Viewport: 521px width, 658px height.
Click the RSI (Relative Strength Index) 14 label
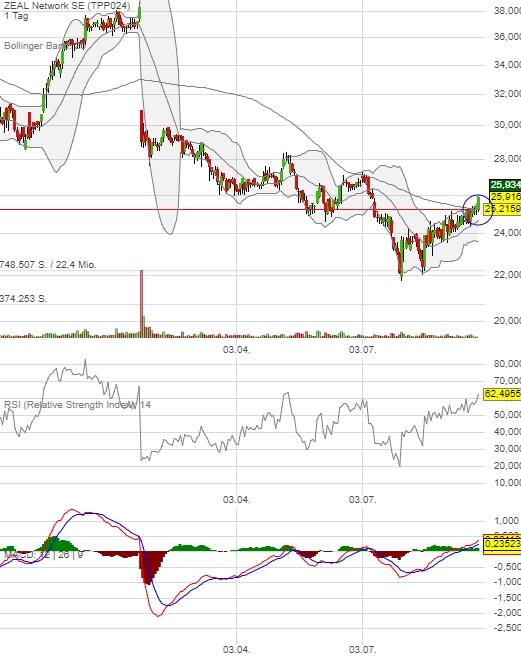[x=78, y=405]
